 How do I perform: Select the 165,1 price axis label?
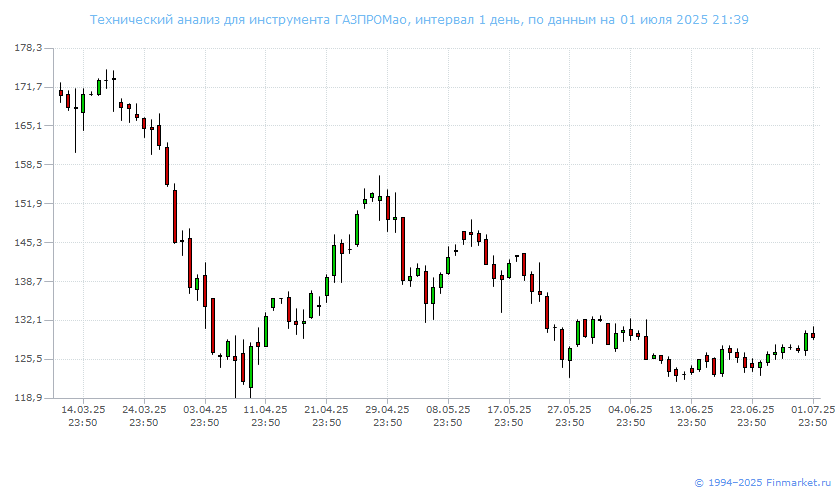pyautogui.click(x=28, y=125)
